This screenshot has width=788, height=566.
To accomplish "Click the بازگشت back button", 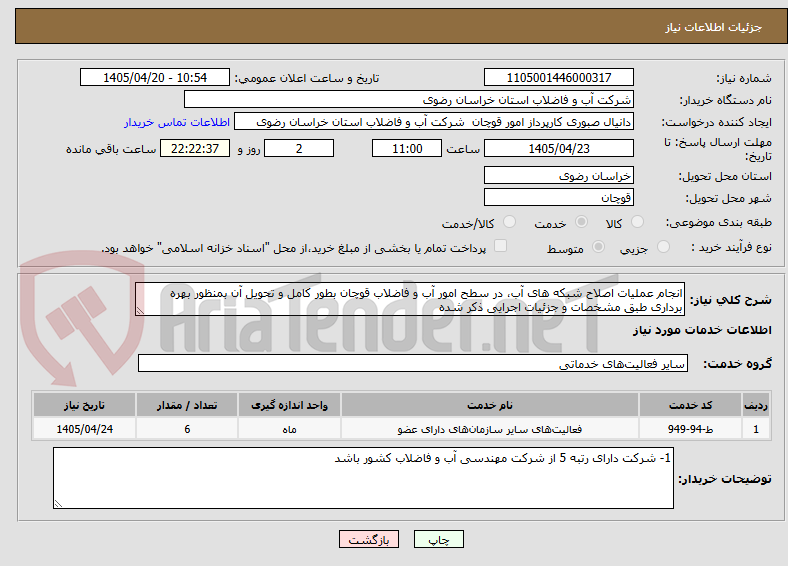I will 369,539.
